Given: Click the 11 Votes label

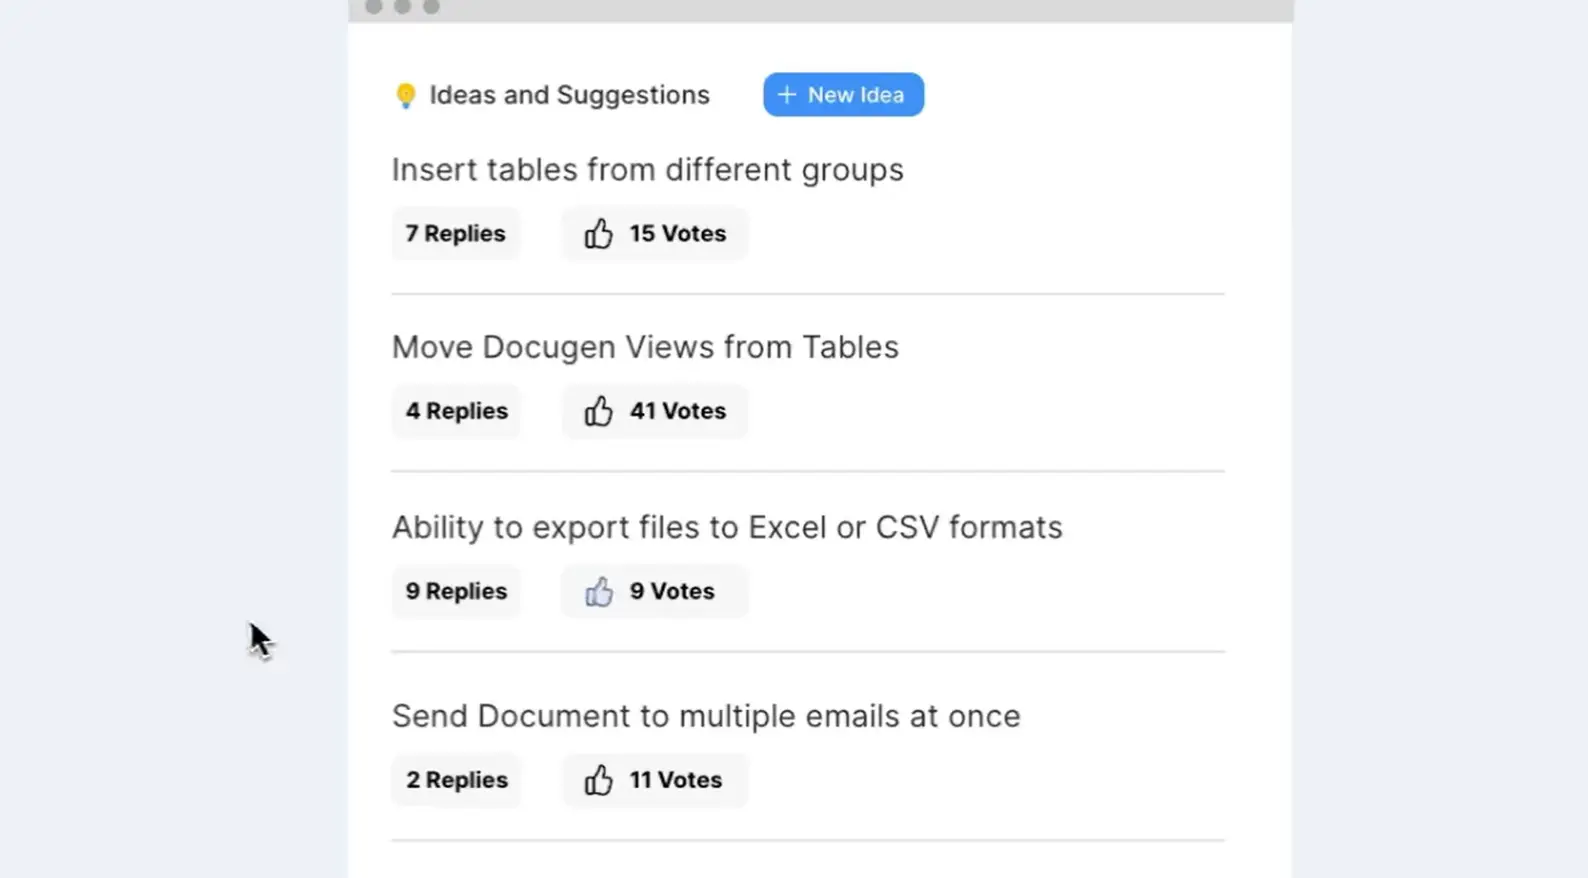Looking at the screenshot, I should 676,780.
